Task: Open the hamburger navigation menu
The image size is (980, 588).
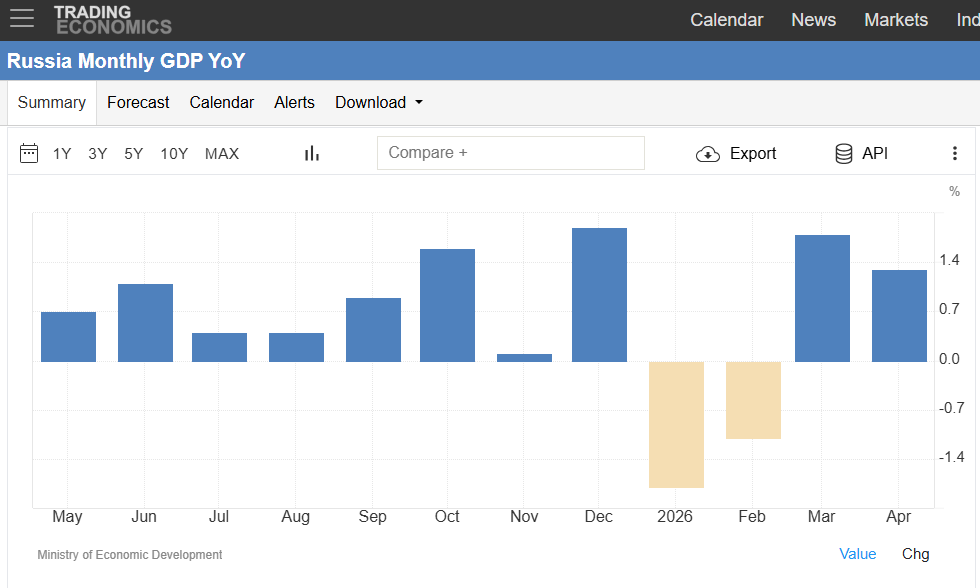Action: [x=22, y=18]
